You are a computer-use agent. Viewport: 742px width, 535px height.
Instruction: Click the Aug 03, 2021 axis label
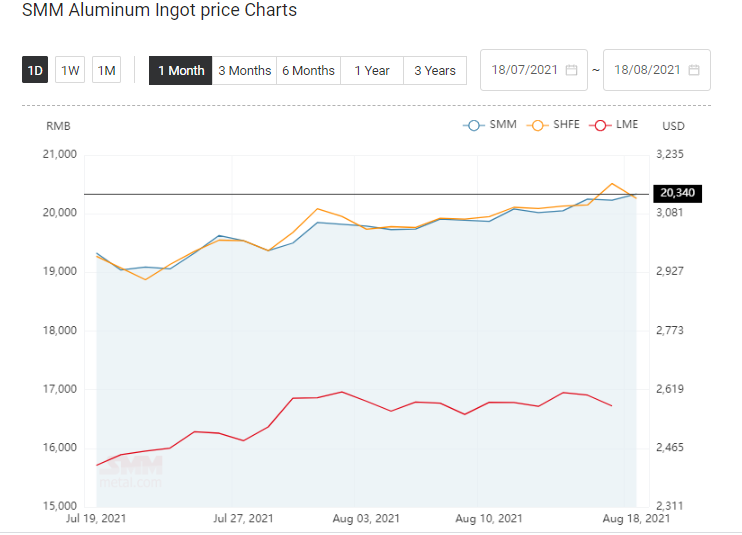point(366,518)
